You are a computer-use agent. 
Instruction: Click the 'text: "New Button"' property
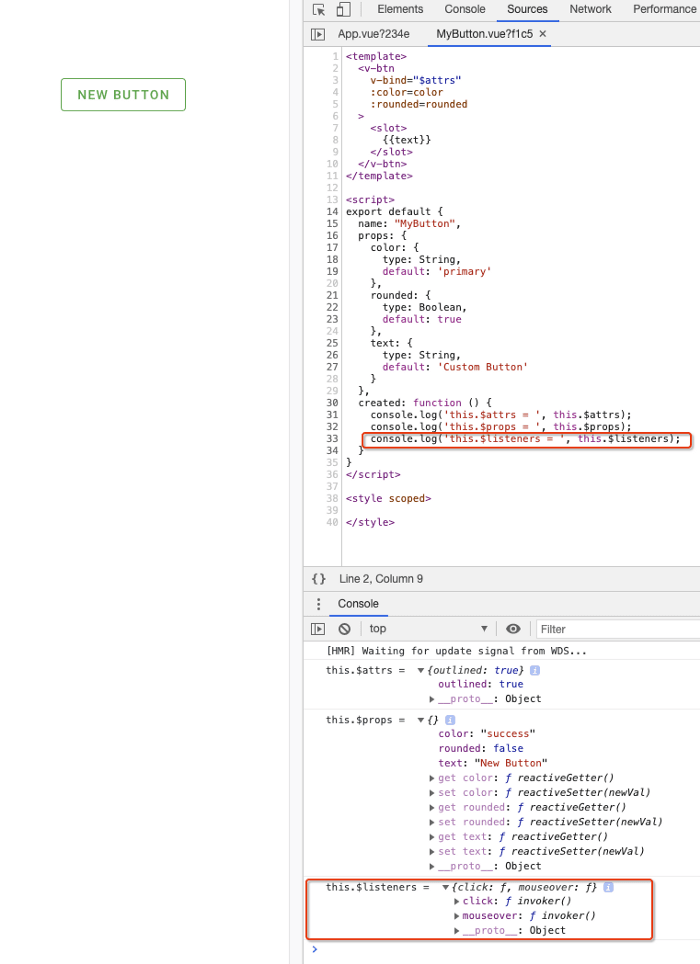(493, 763)
